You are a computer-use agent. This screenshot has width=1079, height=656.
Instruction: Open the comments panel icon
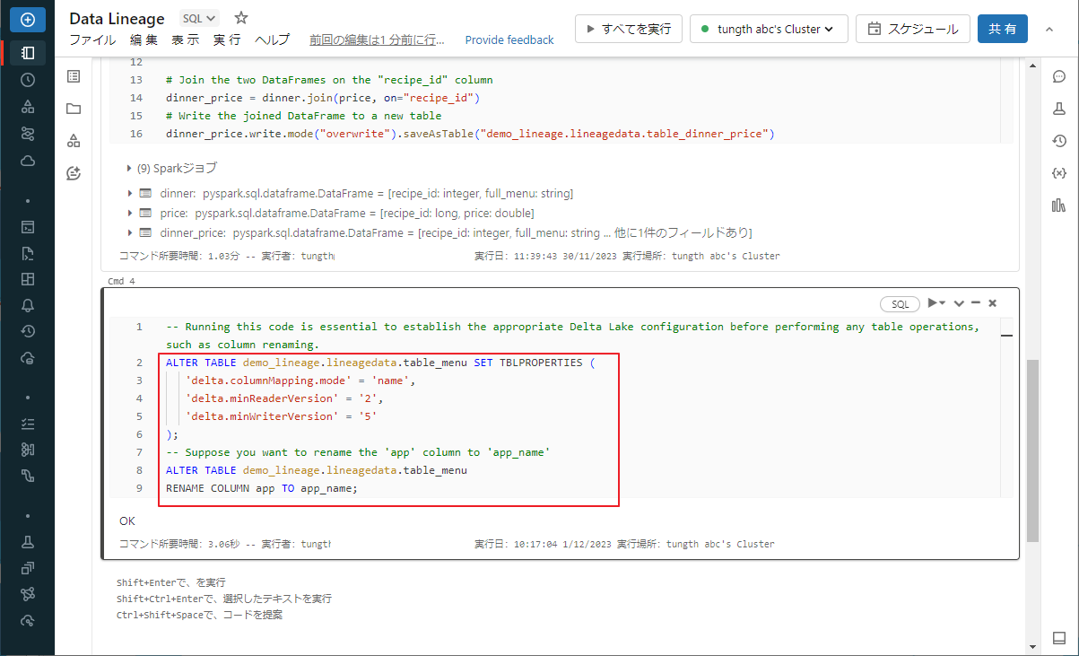pyautogui.click(x=1059, y=77)
